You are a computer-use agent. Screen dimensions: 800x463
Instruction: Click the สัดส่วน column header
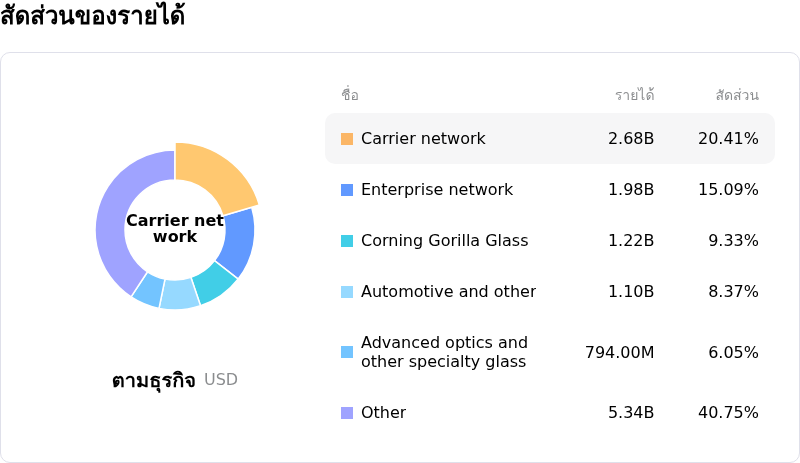[x=737, y=96]
